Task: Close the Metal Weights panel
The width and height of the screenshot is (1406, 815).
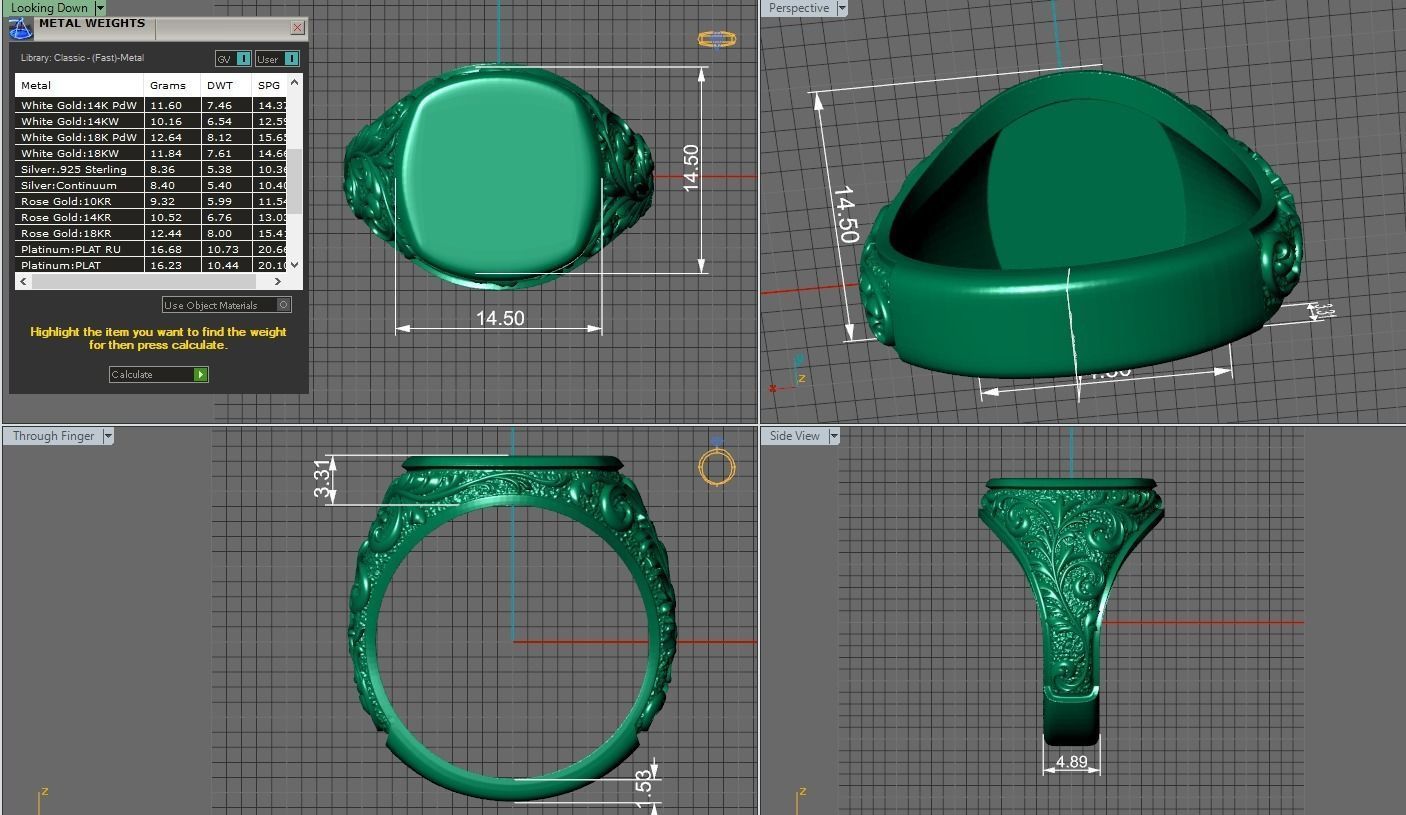Action: 298,28
